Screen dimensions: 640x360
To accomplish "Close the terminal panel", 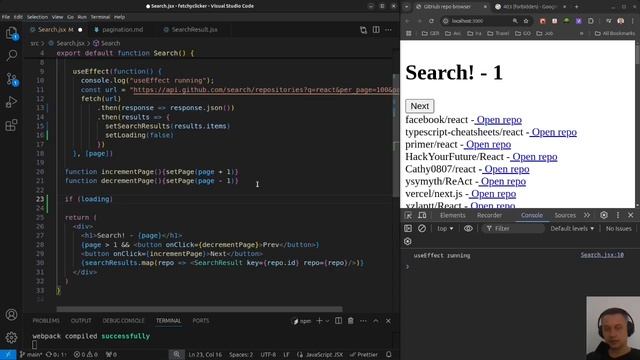I will coord(388,321).
